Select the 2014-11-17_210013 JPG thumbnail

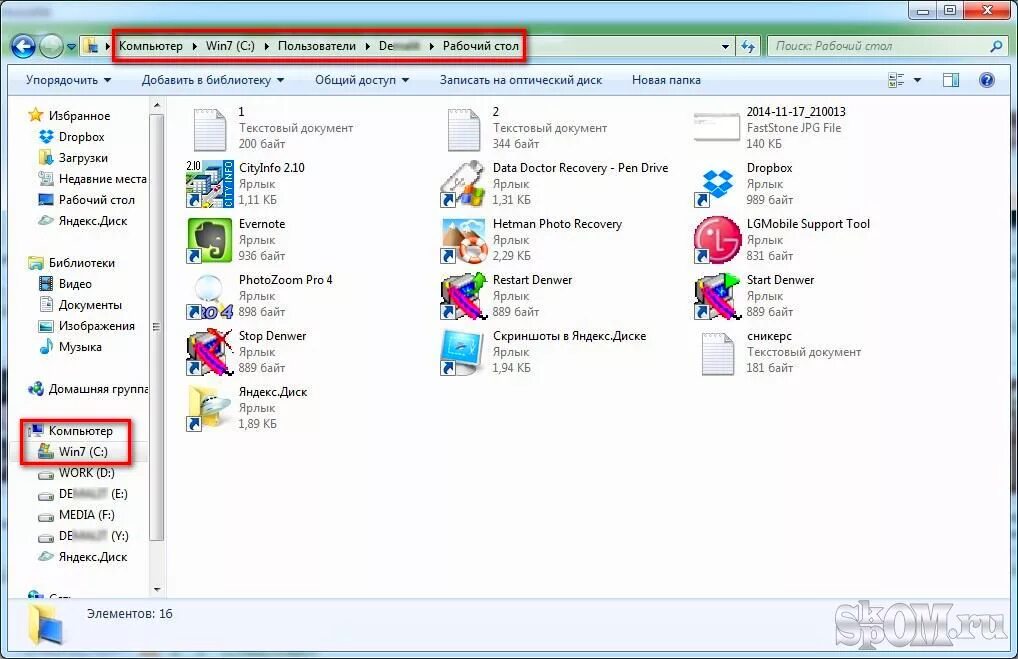point(717,127)
